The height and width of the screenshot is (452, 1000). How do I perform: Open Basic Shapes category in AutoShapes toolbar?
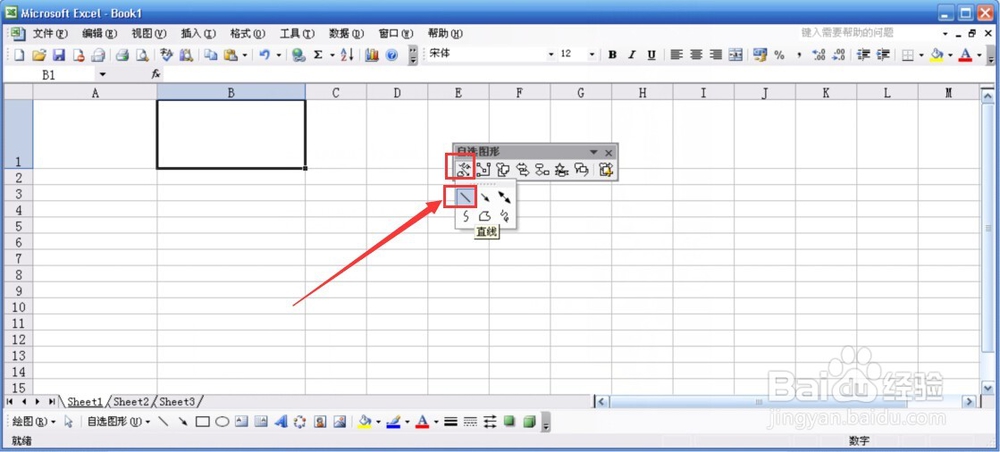503,170
